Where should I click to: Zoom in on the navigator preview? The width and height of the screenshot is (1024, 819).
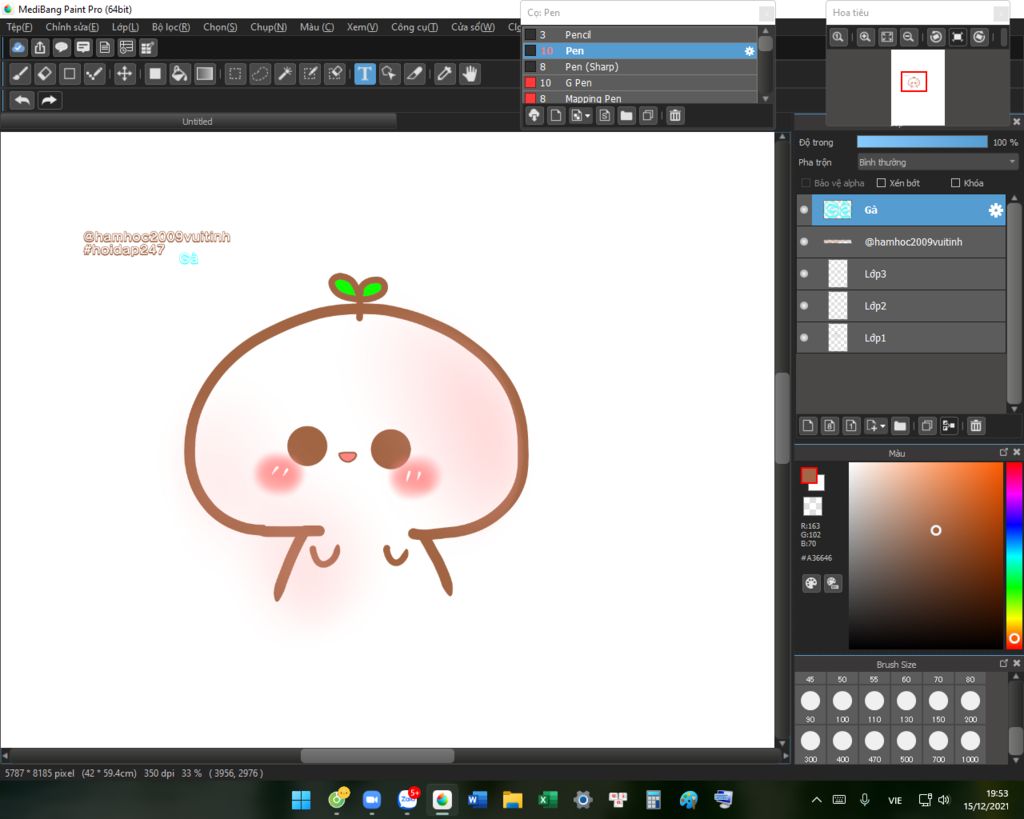pyautogui.click(x=865, y=37)
